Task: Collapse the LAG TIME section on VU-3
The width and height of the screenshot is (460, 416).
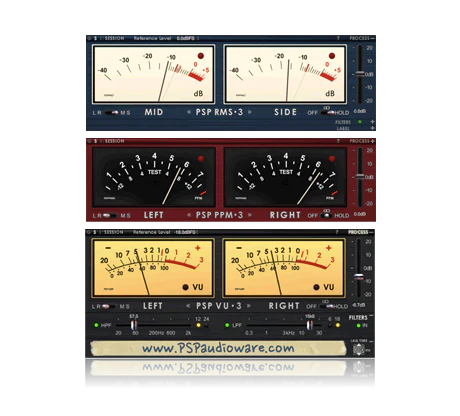Action: pos(371,341)
